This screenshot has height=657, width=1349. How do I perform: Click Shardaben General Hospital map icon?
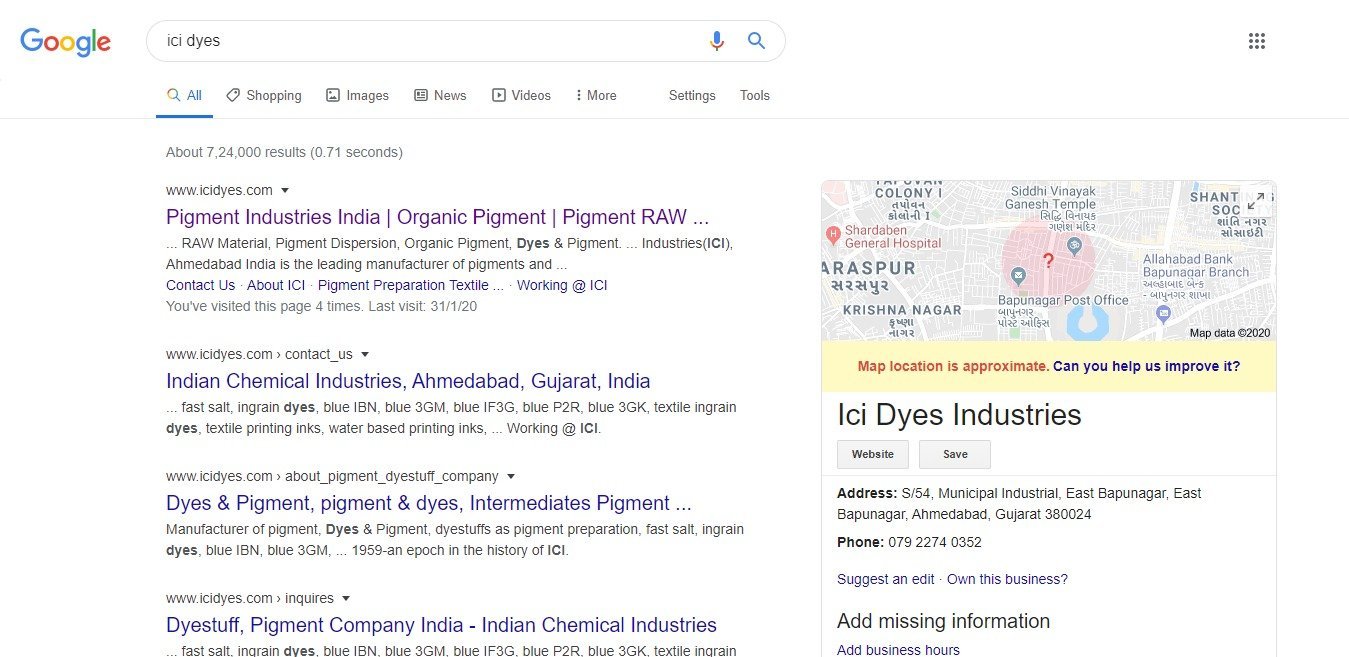pyautogui.click(x=833, y=235)
